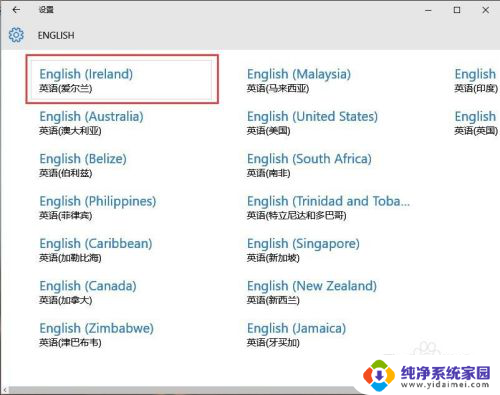Go back with the arrow icon
The height and width of the screenshot is (395, 500).
[x=16, y=10]
